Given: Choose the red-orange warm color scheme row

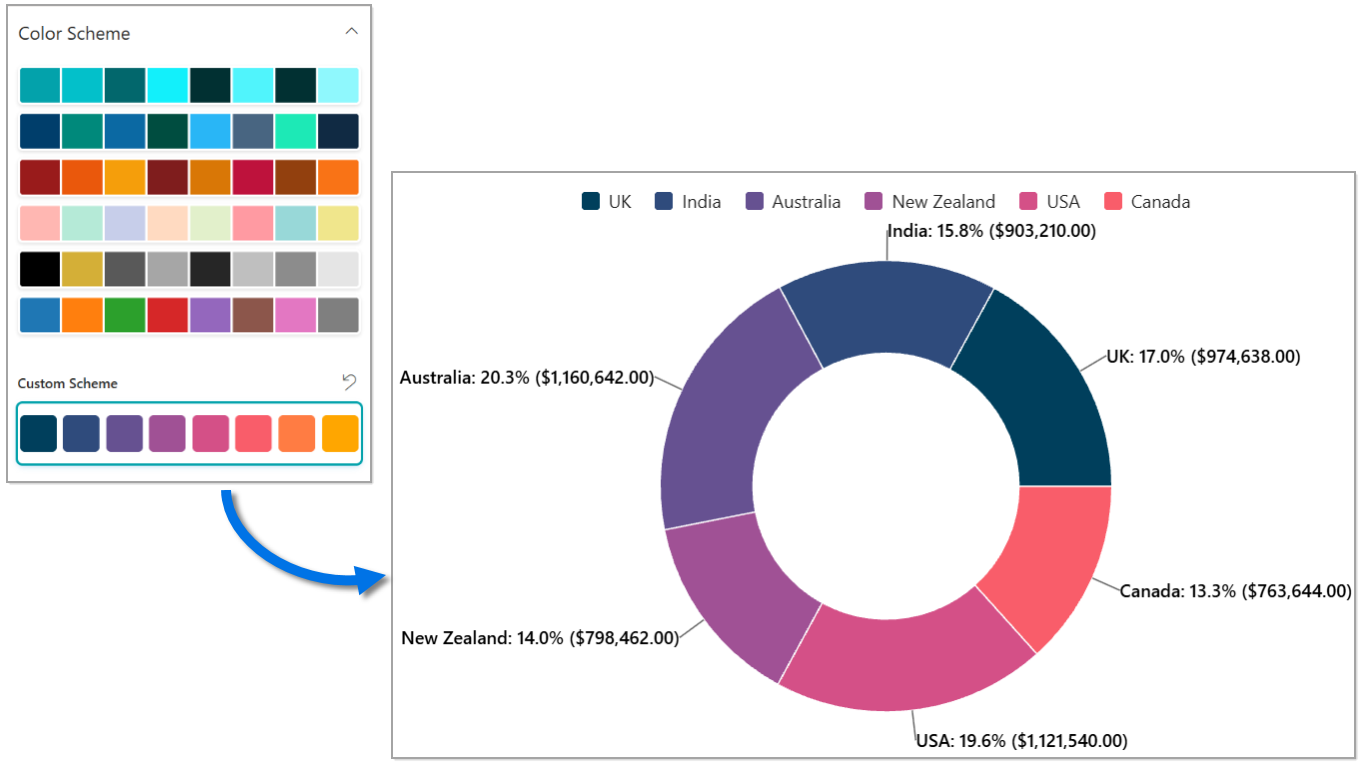Looking at the screenshot, I should [189, 177].
